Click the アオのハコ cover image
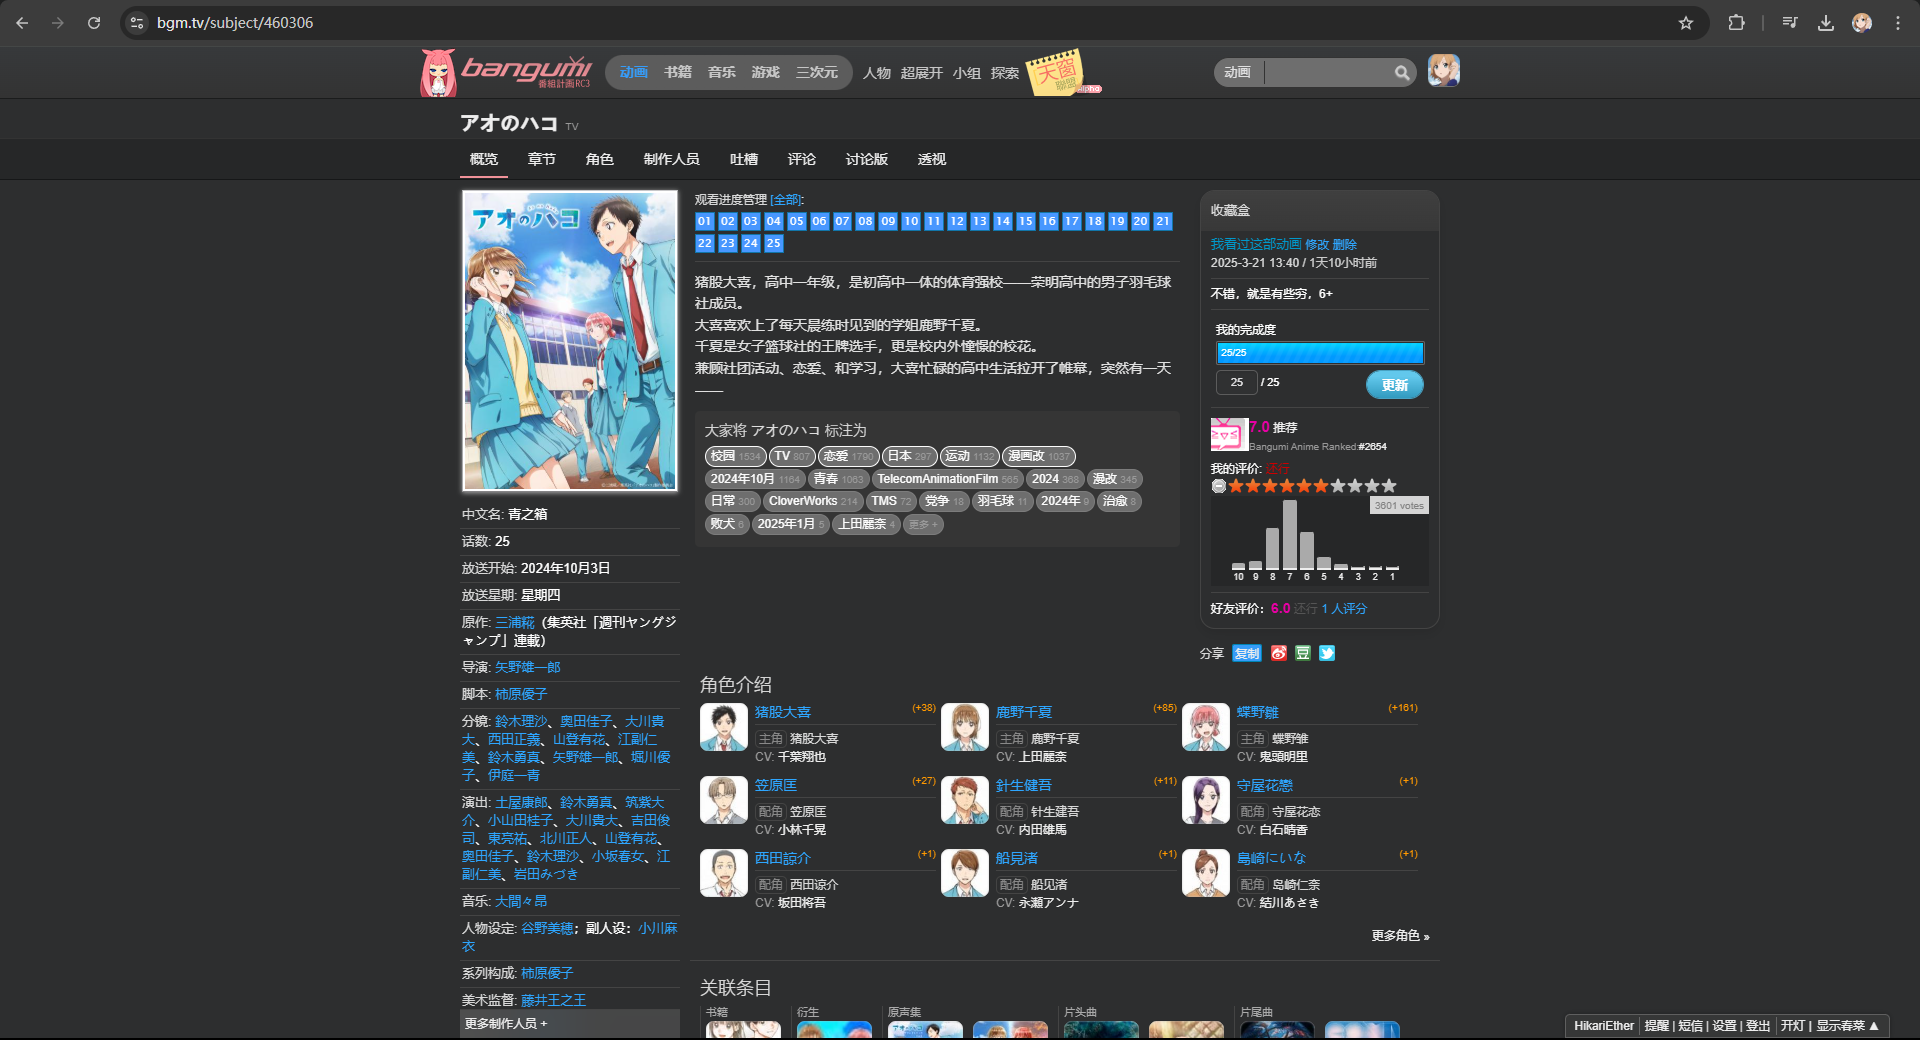Image resolution: width=1920 pixels, height=1040 pixels. pos(570,341)
